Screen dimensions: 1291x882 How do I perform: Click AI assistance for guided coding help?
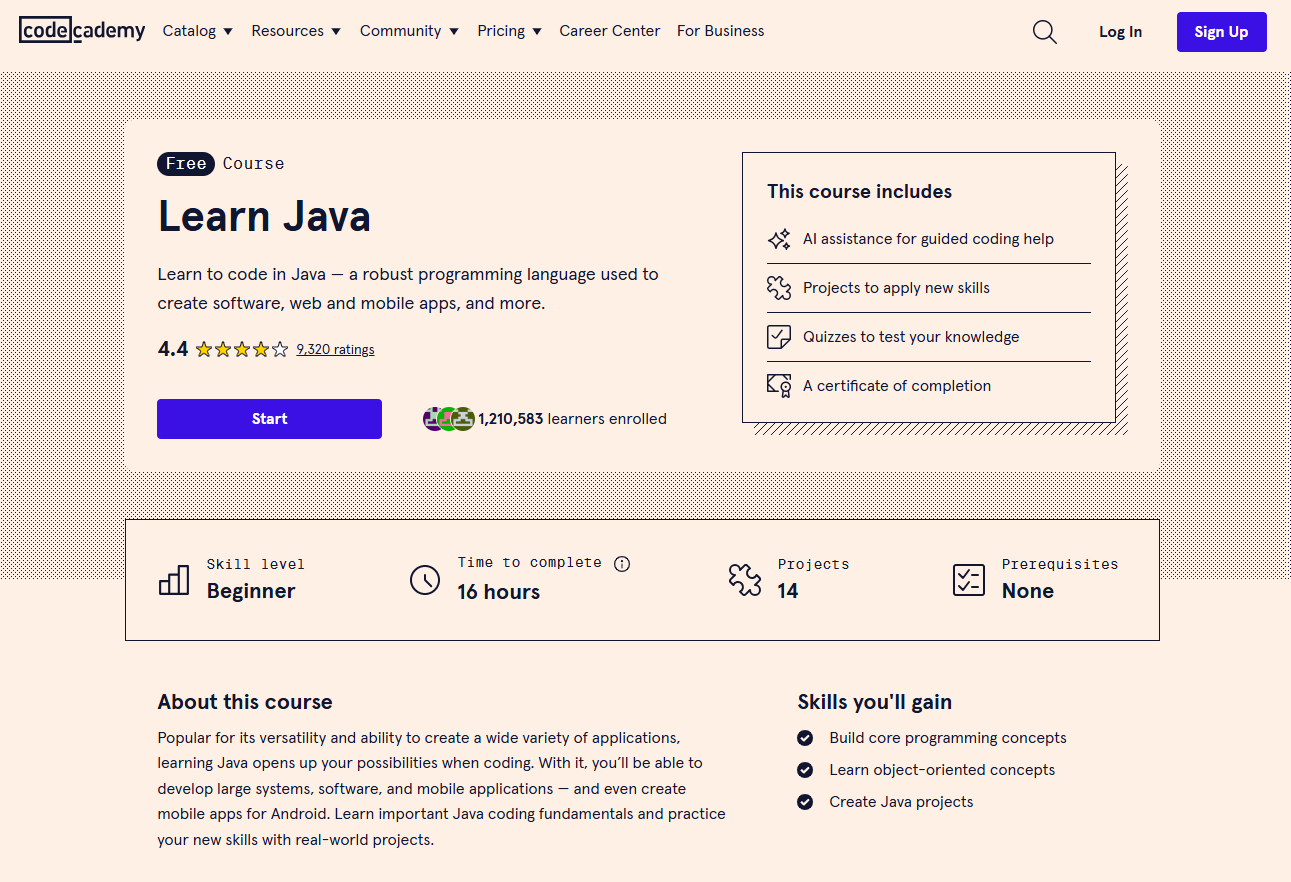tap(928, 239)
